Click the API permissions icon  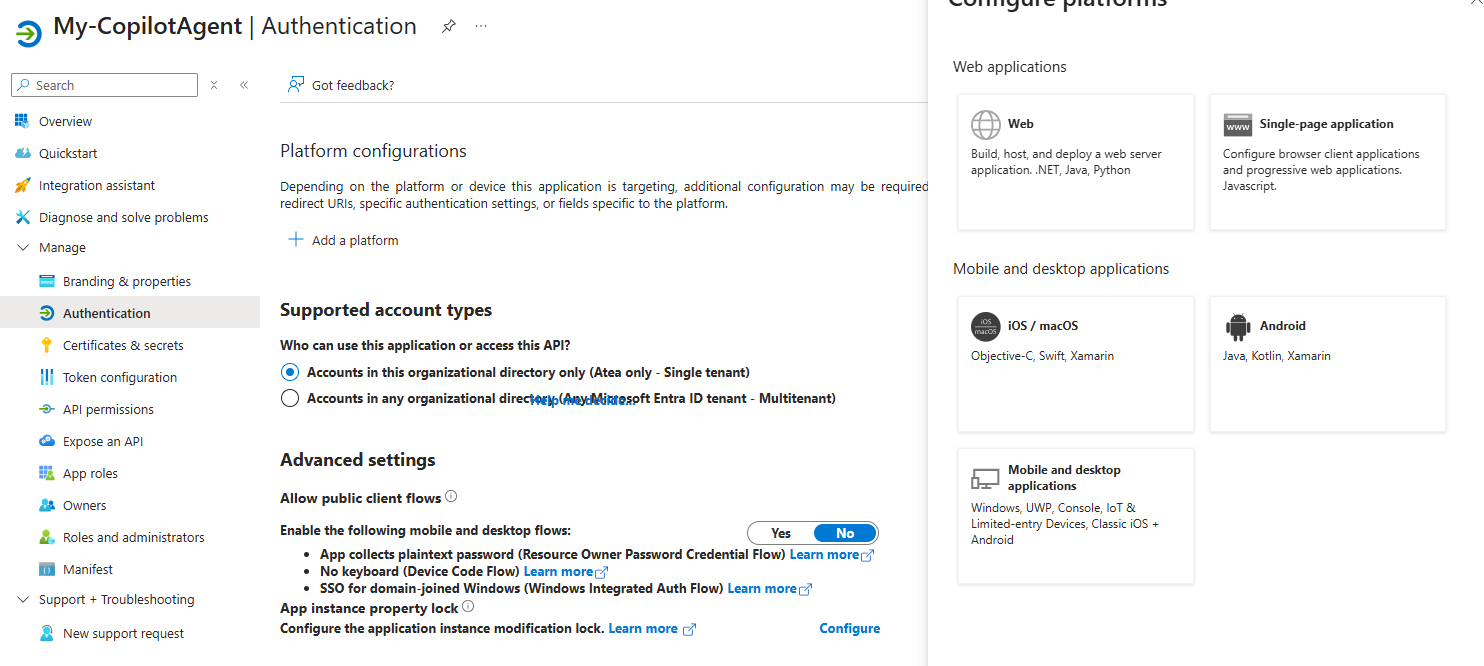(46, 409)
